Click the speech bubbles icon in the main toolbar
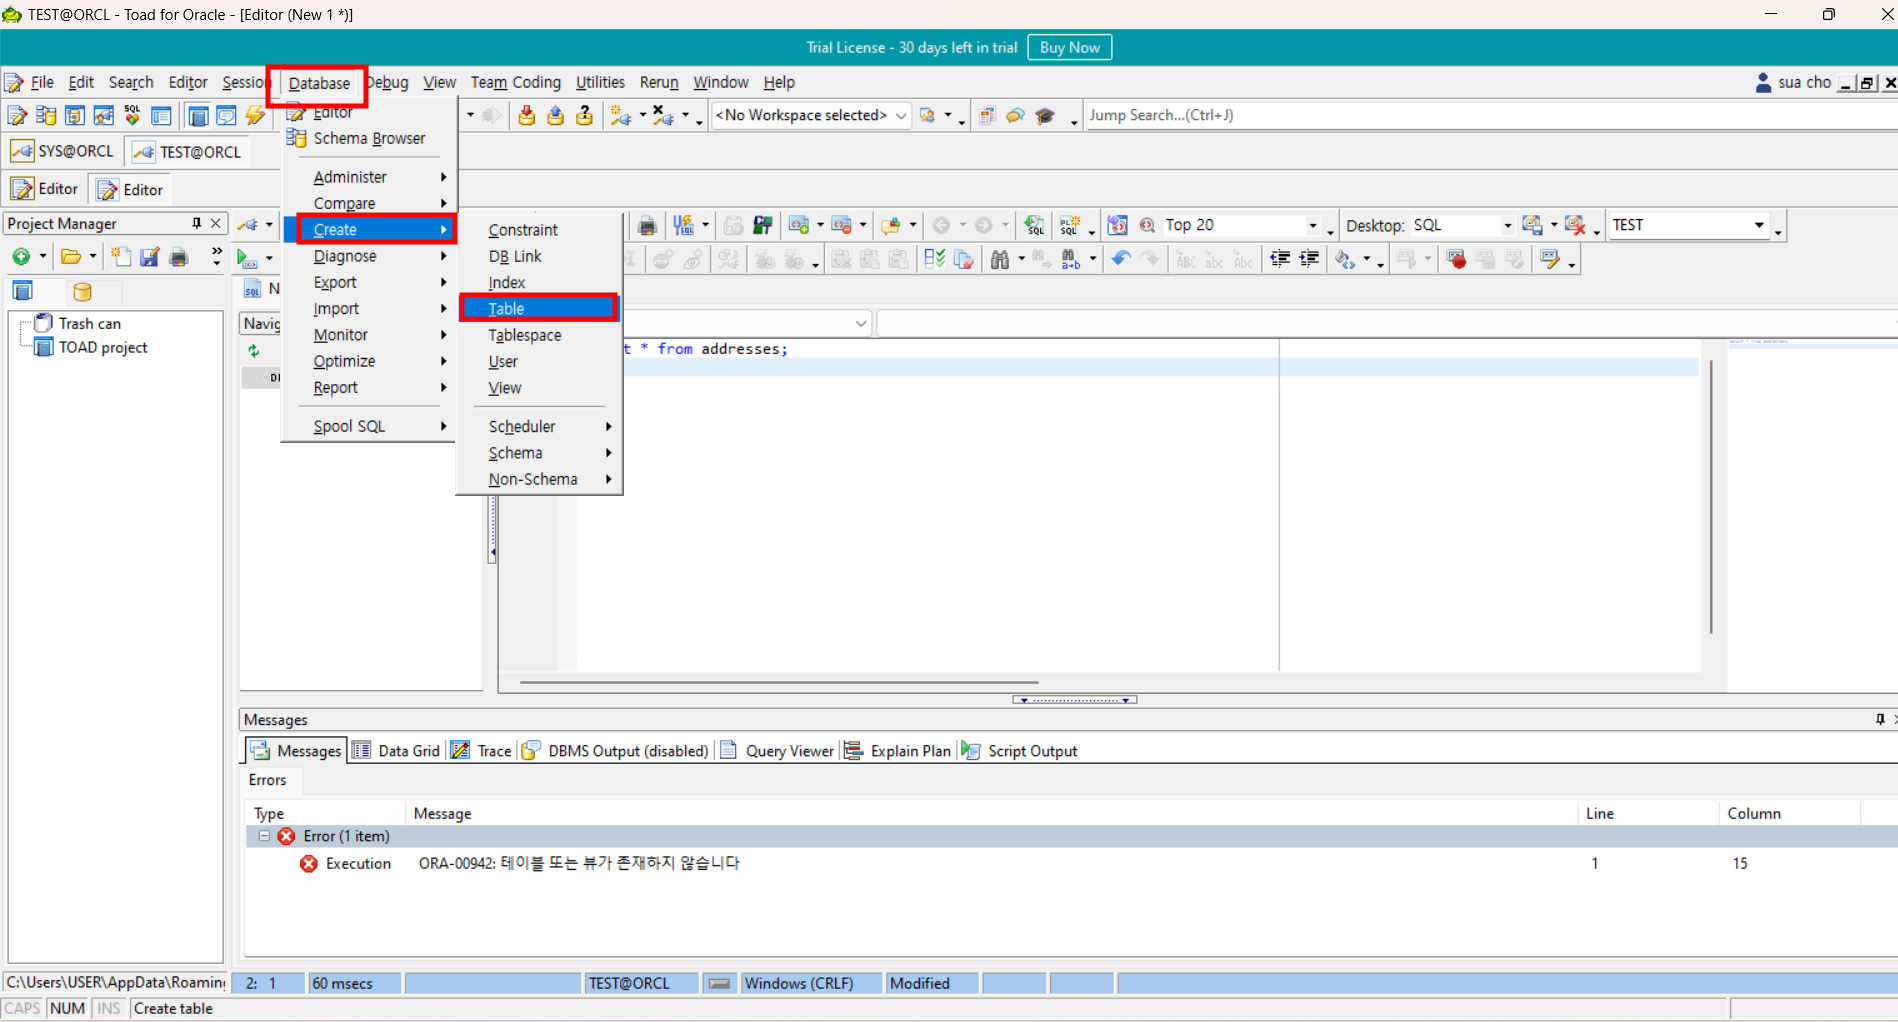The height and width of the screenshot is (1022, 1898). (1016, 116)
